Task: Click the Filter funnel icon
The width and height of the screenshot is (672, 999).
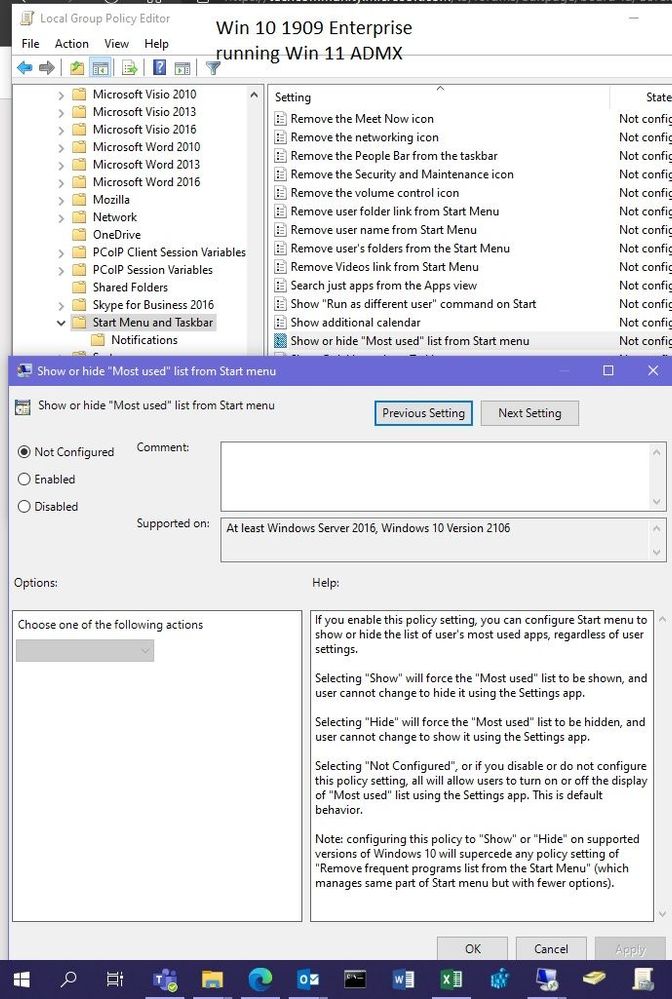Action: [213, 68]
